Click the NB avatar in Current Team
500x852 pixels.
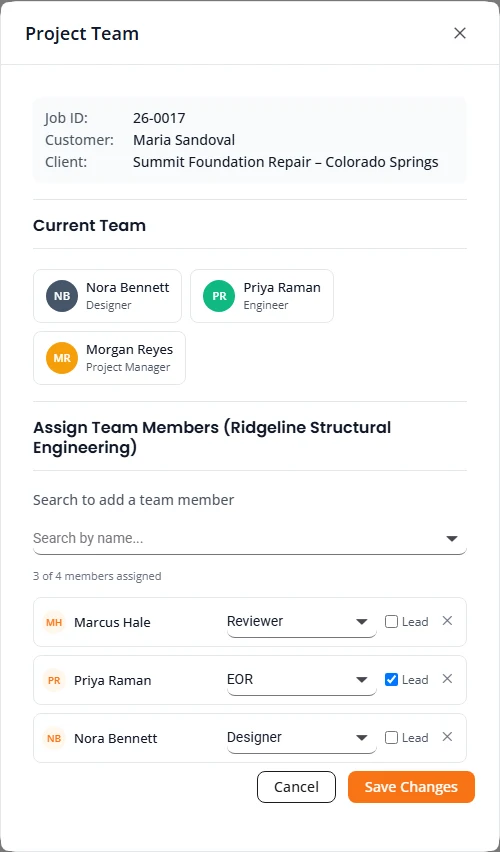62,296
